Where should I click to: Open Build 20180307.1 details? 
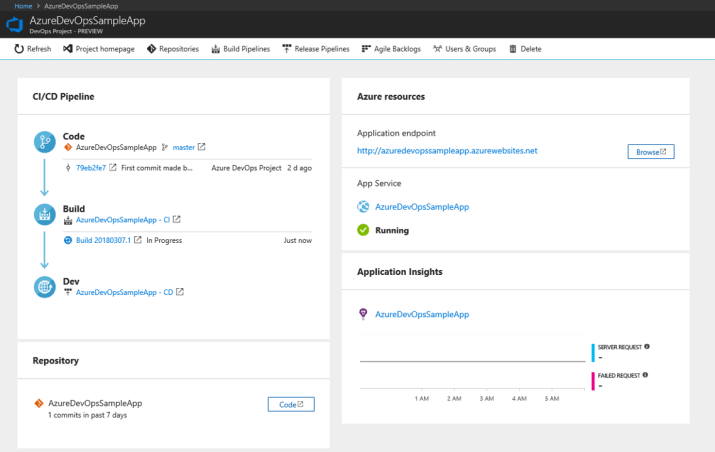pos(103,240)
